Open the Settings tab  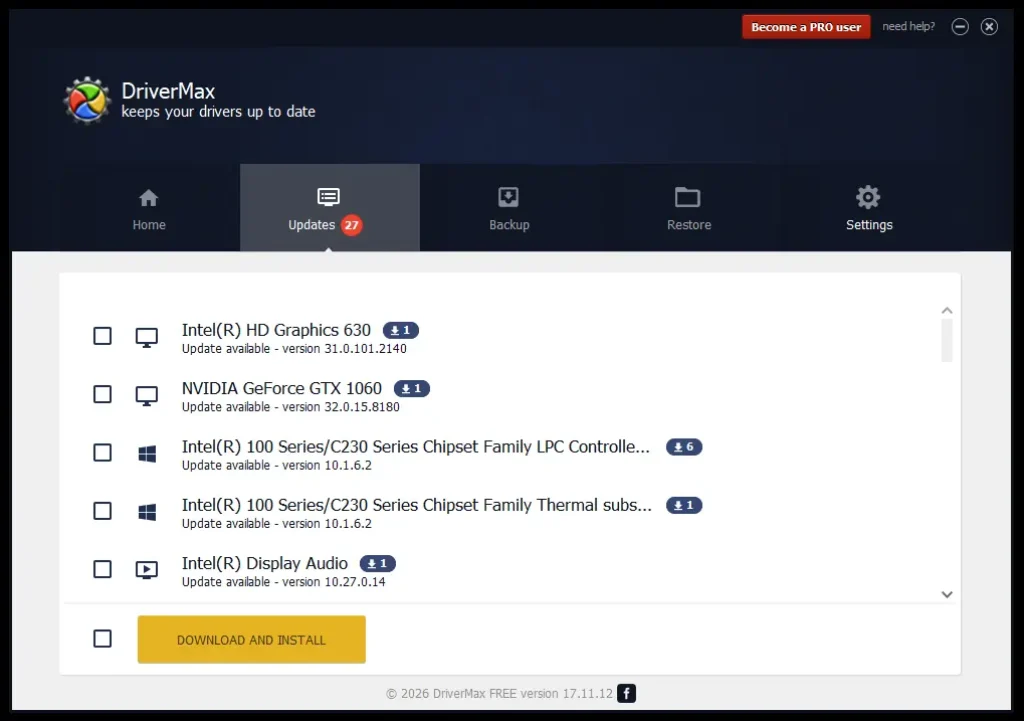[x=869, y=209]
